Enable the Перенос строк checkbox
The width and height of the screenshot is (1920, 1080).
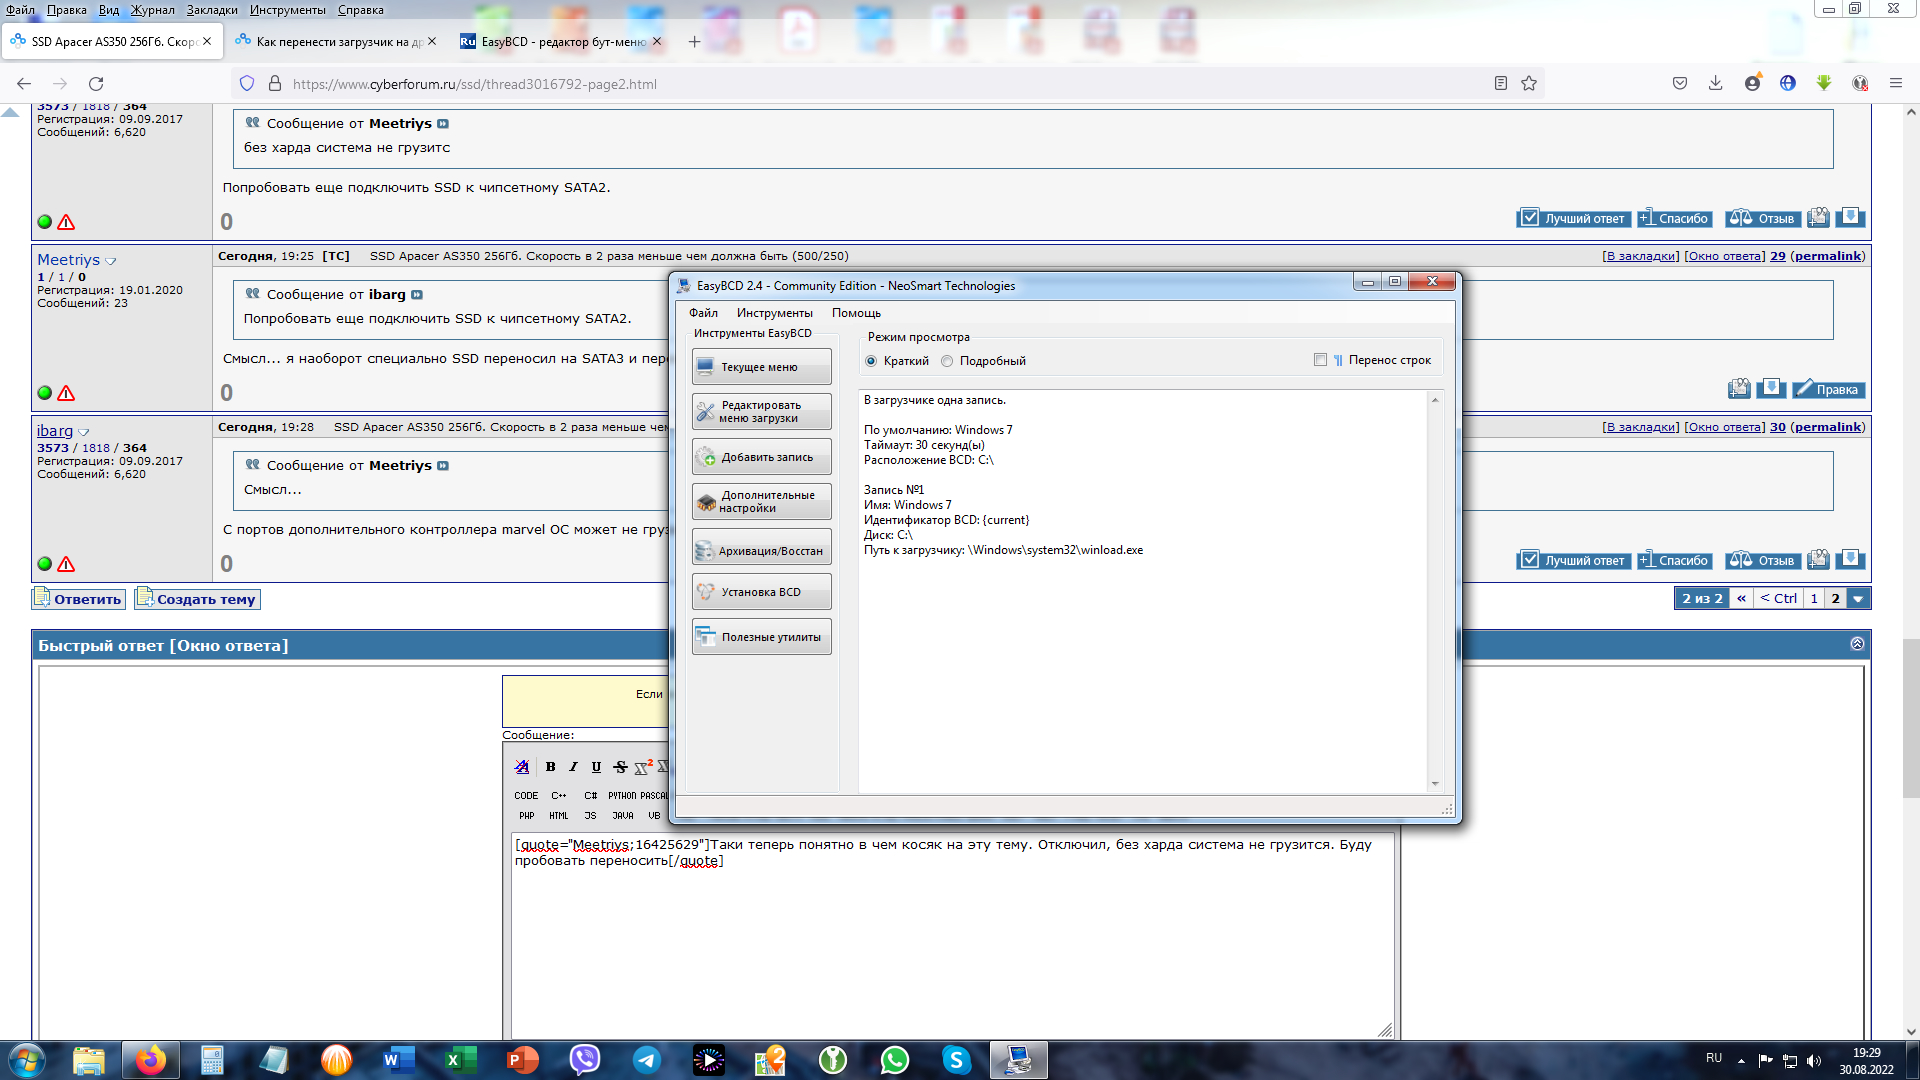click(x=1320, y=360)
